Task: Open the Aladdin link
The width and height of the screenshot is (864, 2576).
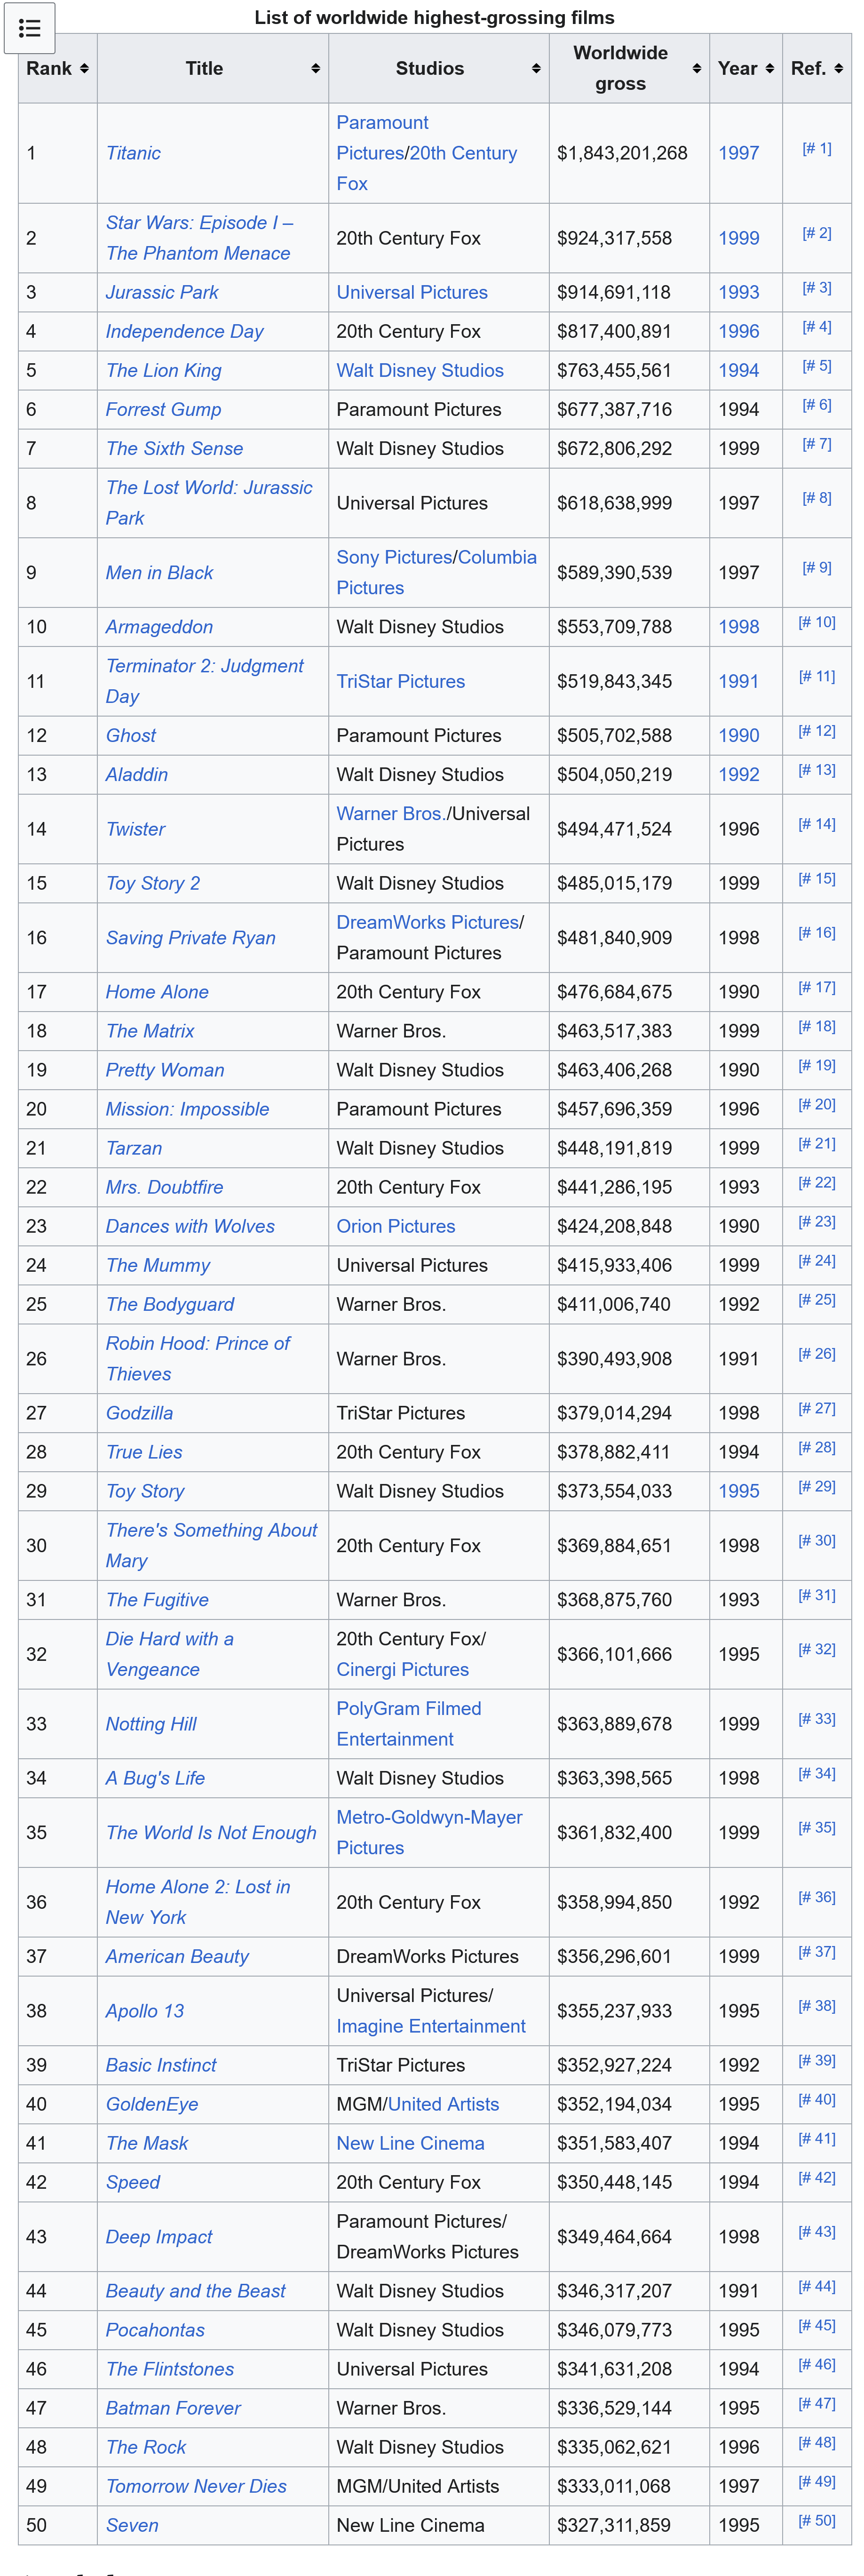Action: coord(137,774)
